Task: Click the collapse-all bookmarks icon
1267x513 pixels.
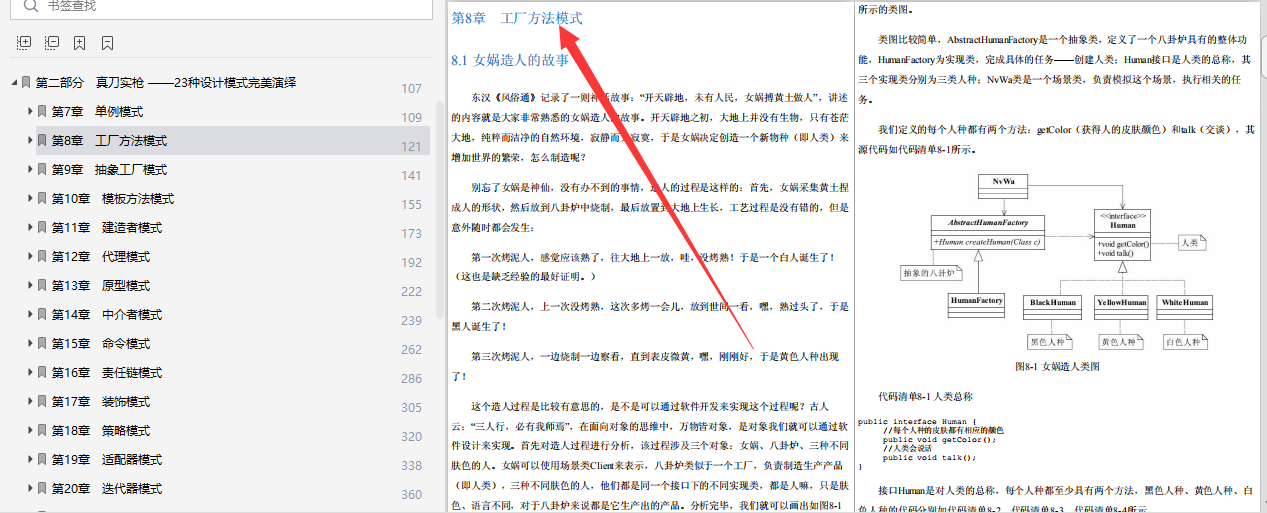Action: [52, 43]
